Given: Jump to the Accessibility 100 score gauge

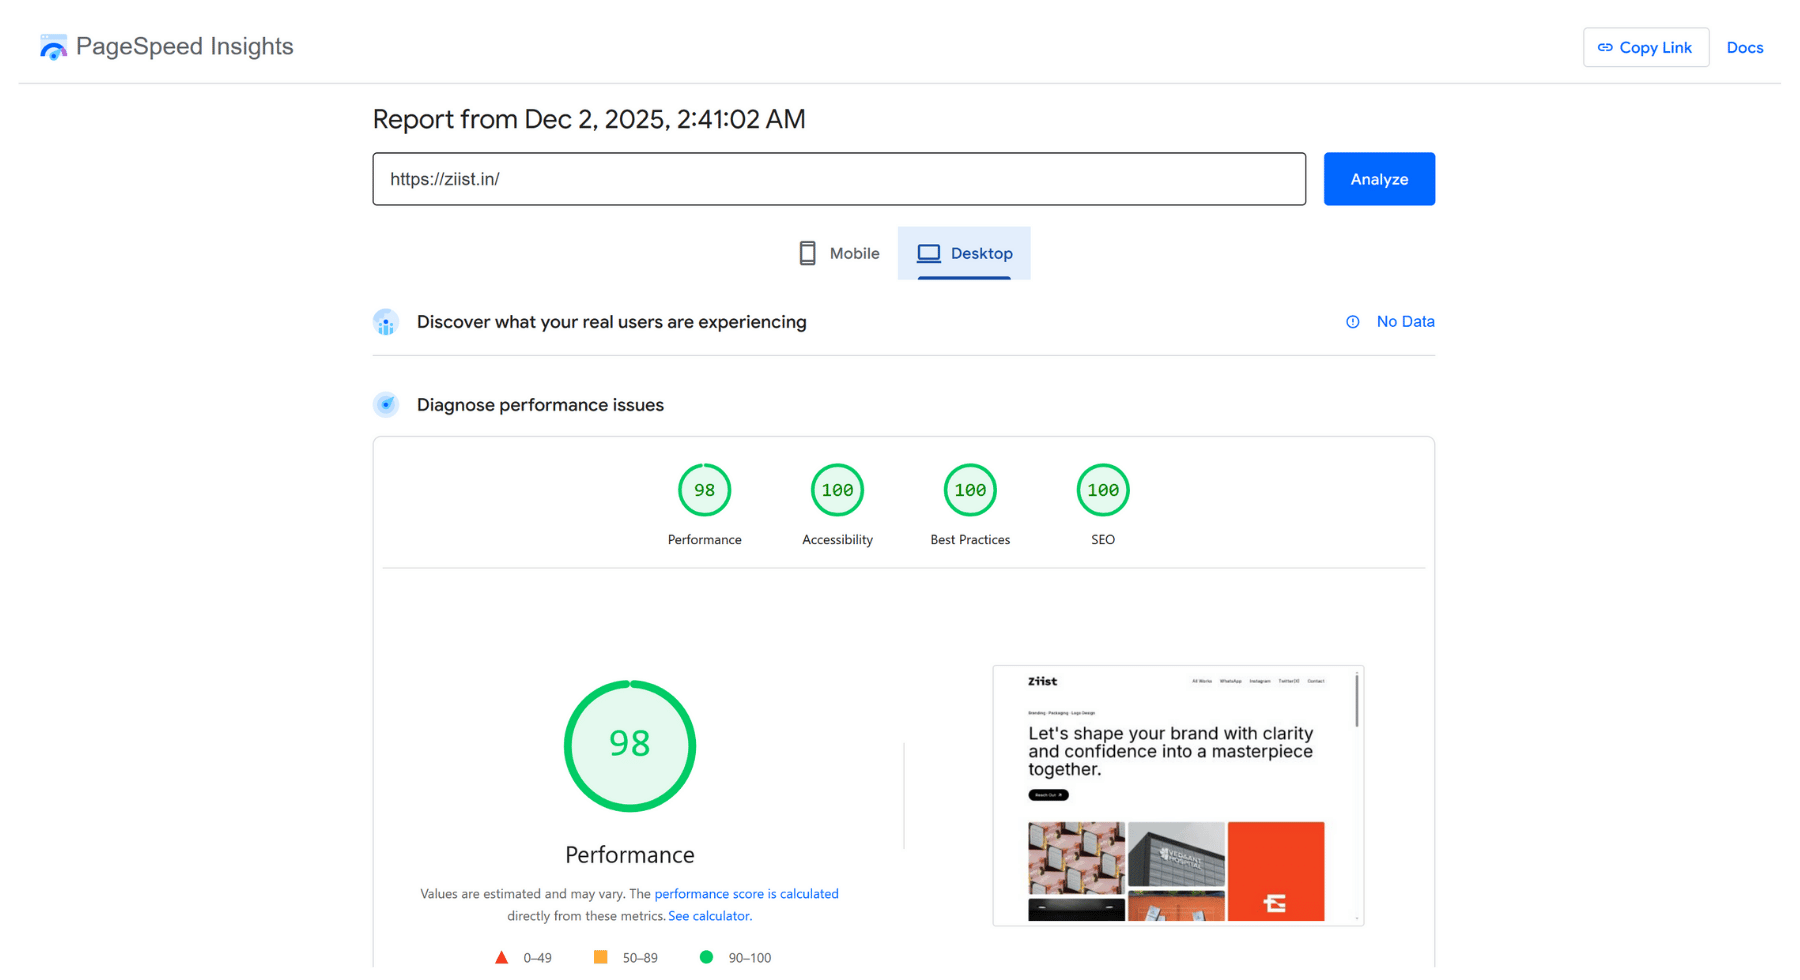Looking at the screenshot, I should tap(837, 490).
